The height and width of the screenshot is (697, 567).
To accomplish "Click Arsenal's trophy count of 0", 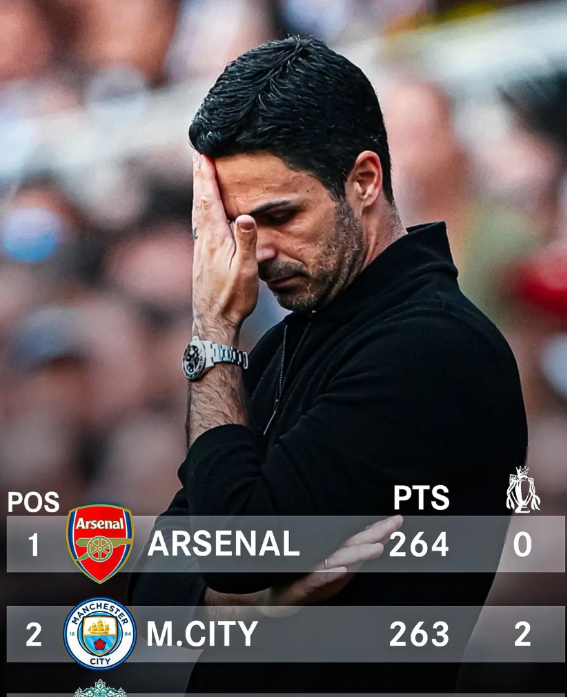I will [523, 545].
